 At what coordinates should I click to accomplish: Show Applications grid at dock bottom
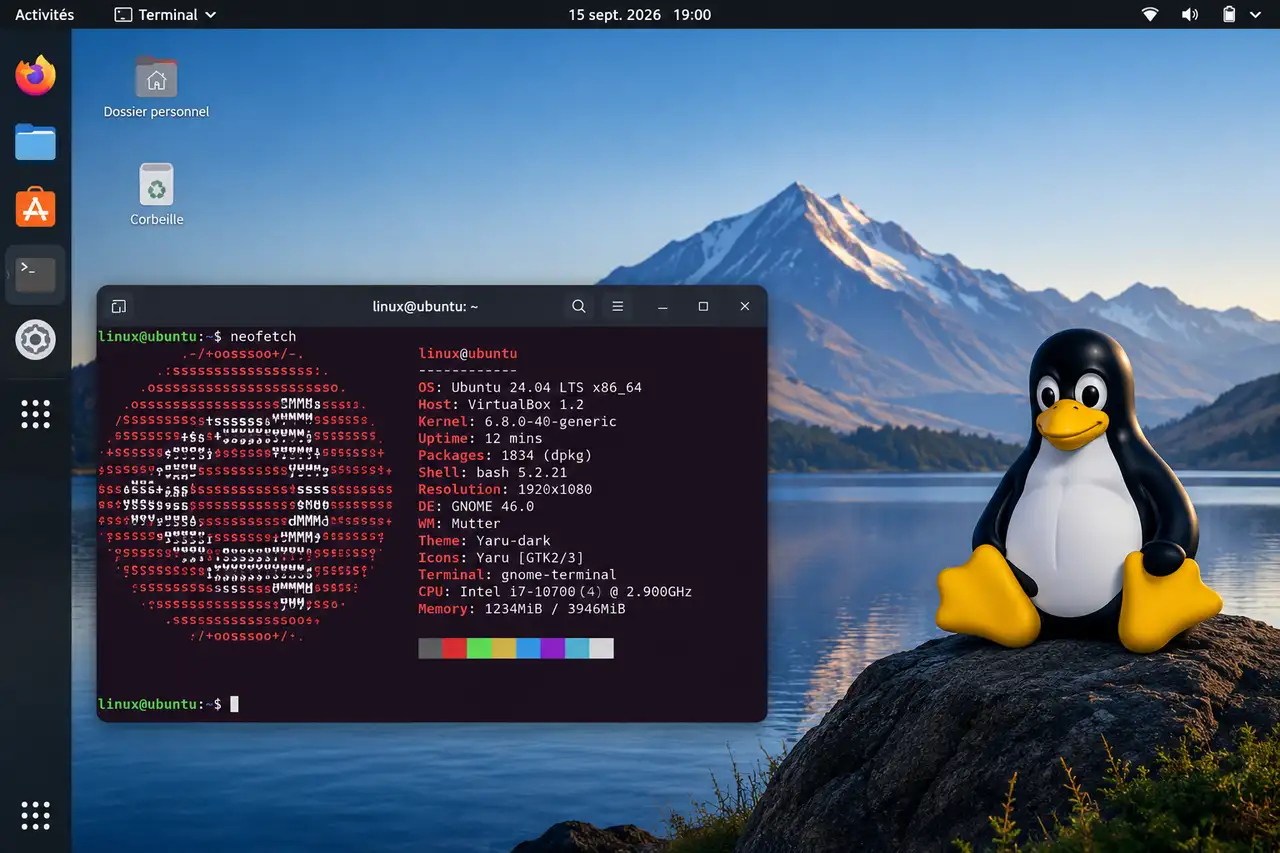click(35, 815)
